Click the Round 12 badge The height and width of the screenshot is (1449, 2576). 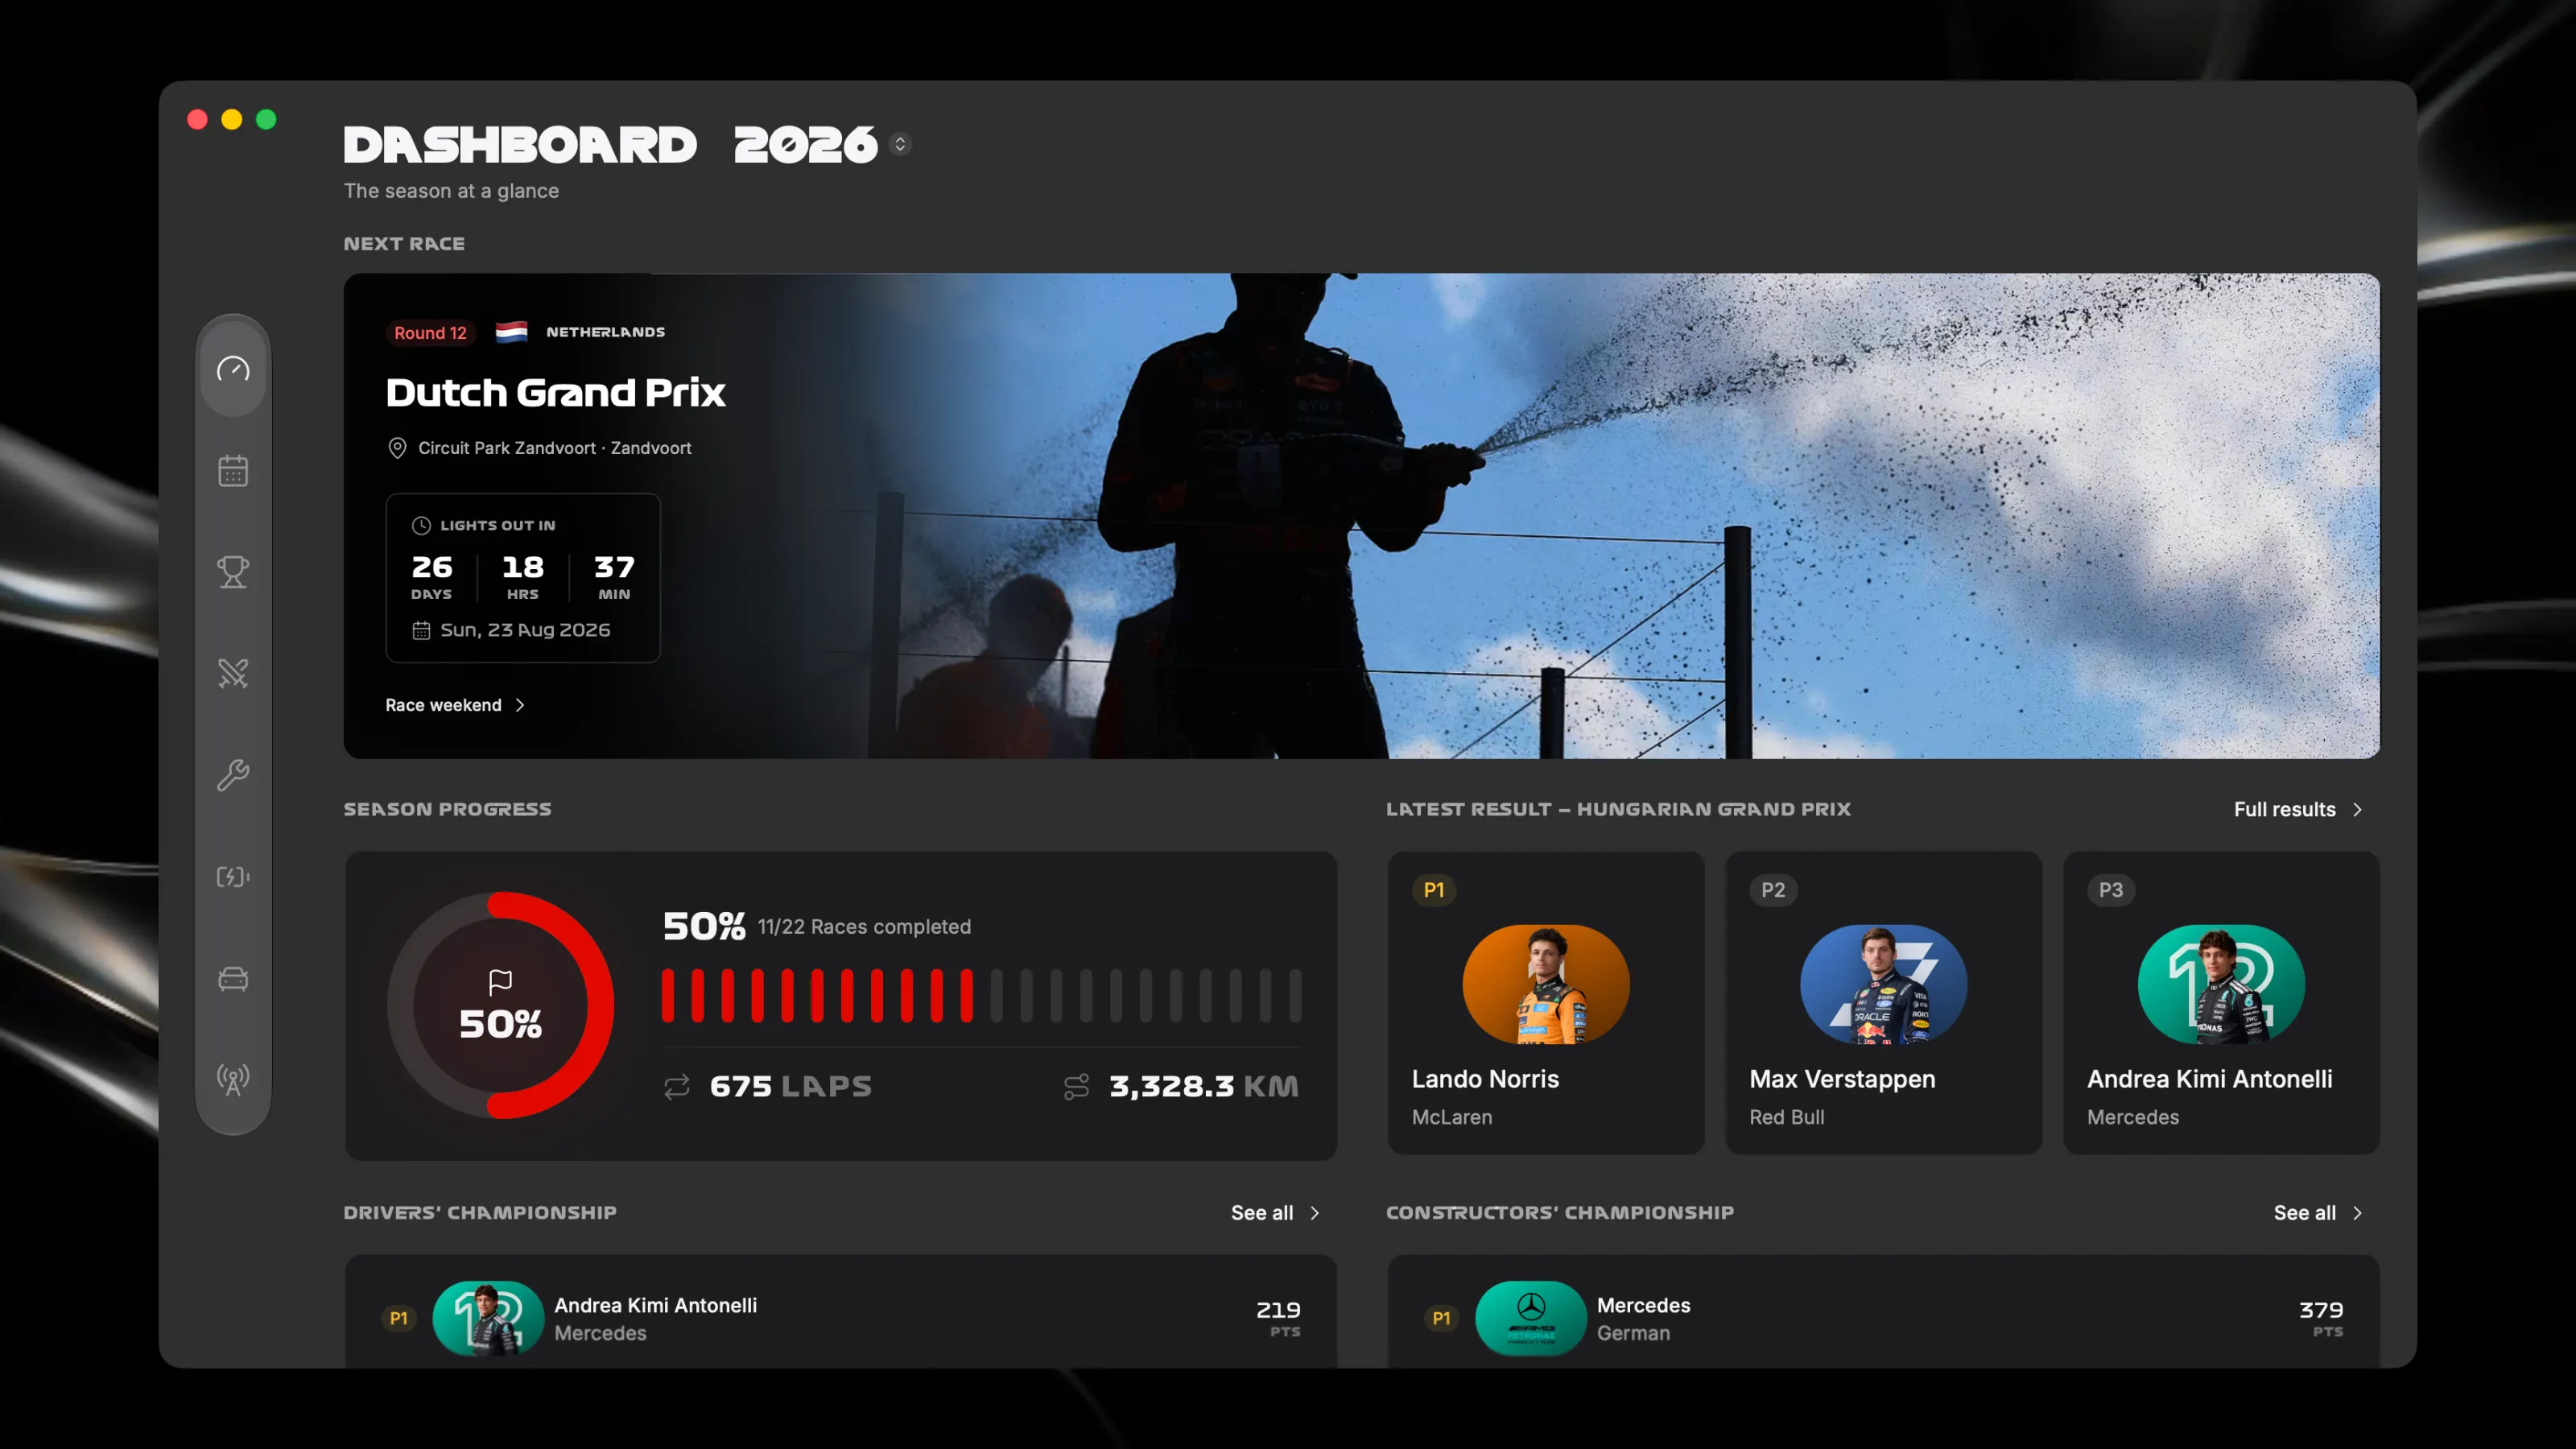point(430,333)
